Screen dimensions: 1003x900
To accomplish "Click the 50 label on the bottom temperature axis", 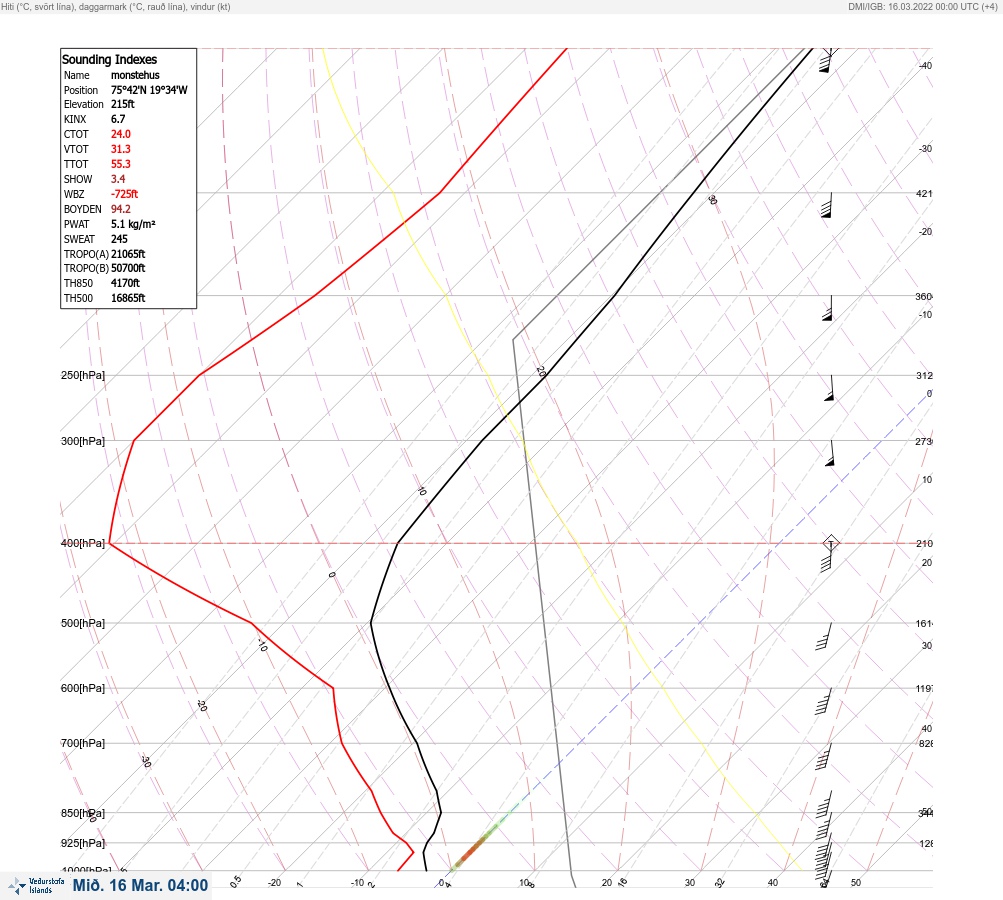I will tap(856, 883).
